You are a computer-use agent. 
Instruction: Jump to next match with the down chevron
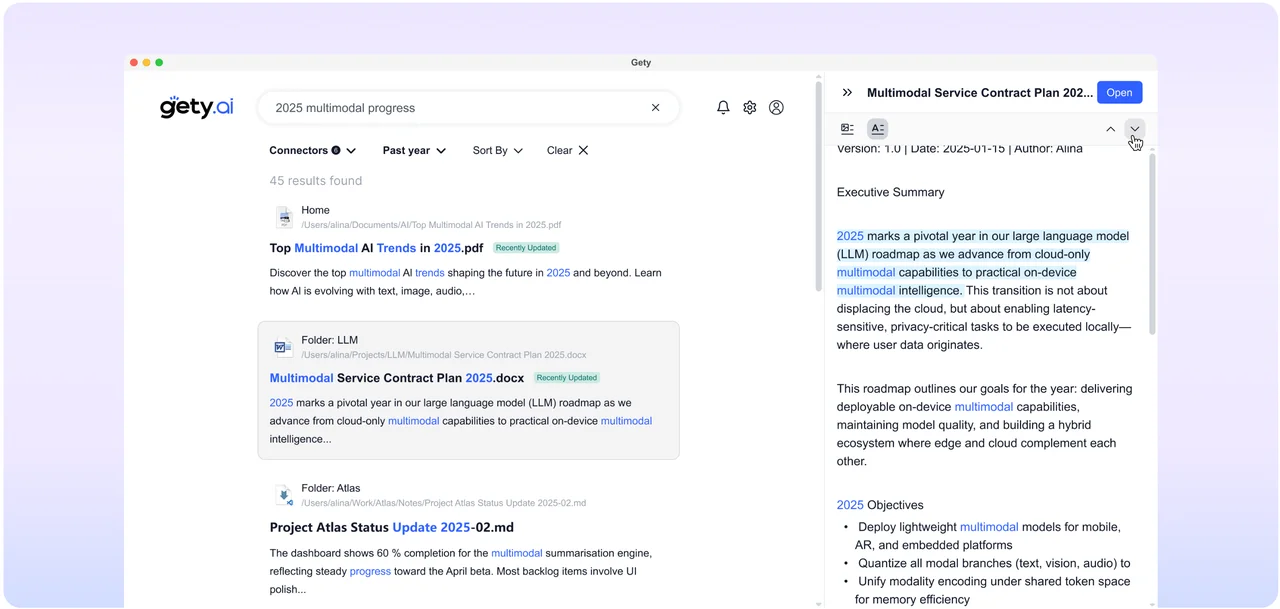[1134, 129]
